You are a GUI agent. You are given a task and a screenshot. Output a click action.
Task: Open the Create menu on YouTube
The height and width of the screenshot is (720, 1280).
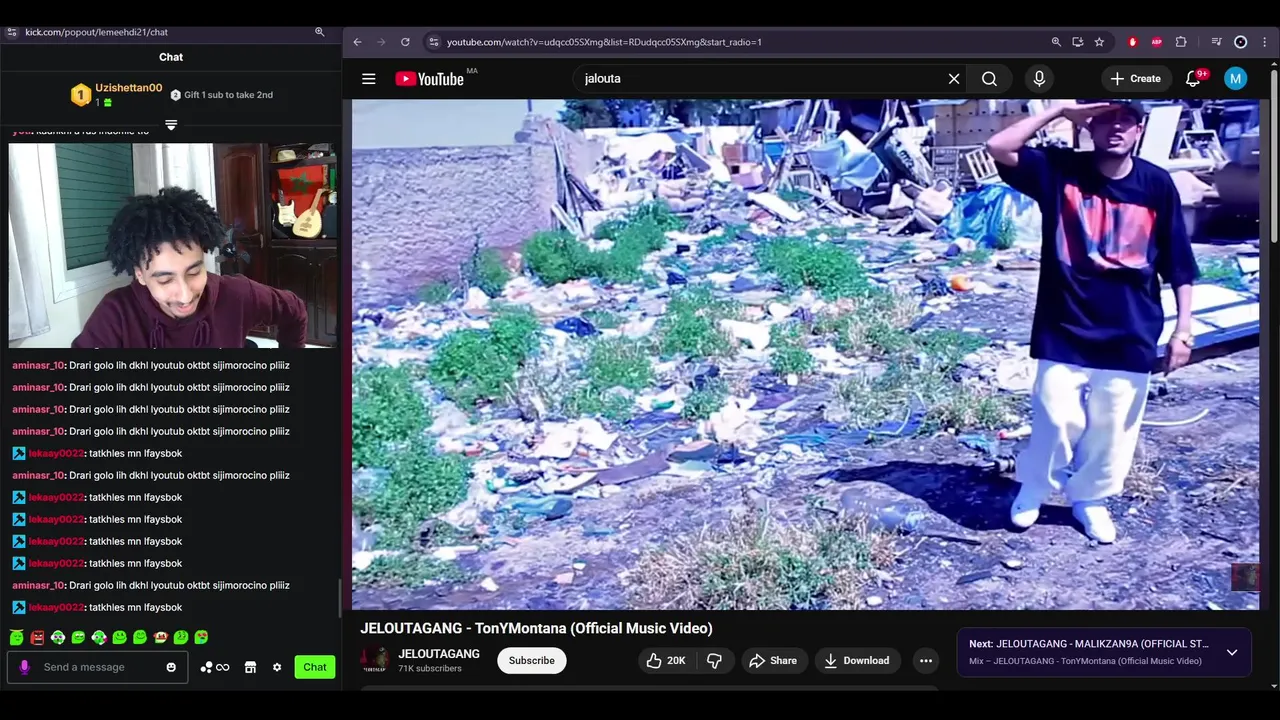(1136, 79)
